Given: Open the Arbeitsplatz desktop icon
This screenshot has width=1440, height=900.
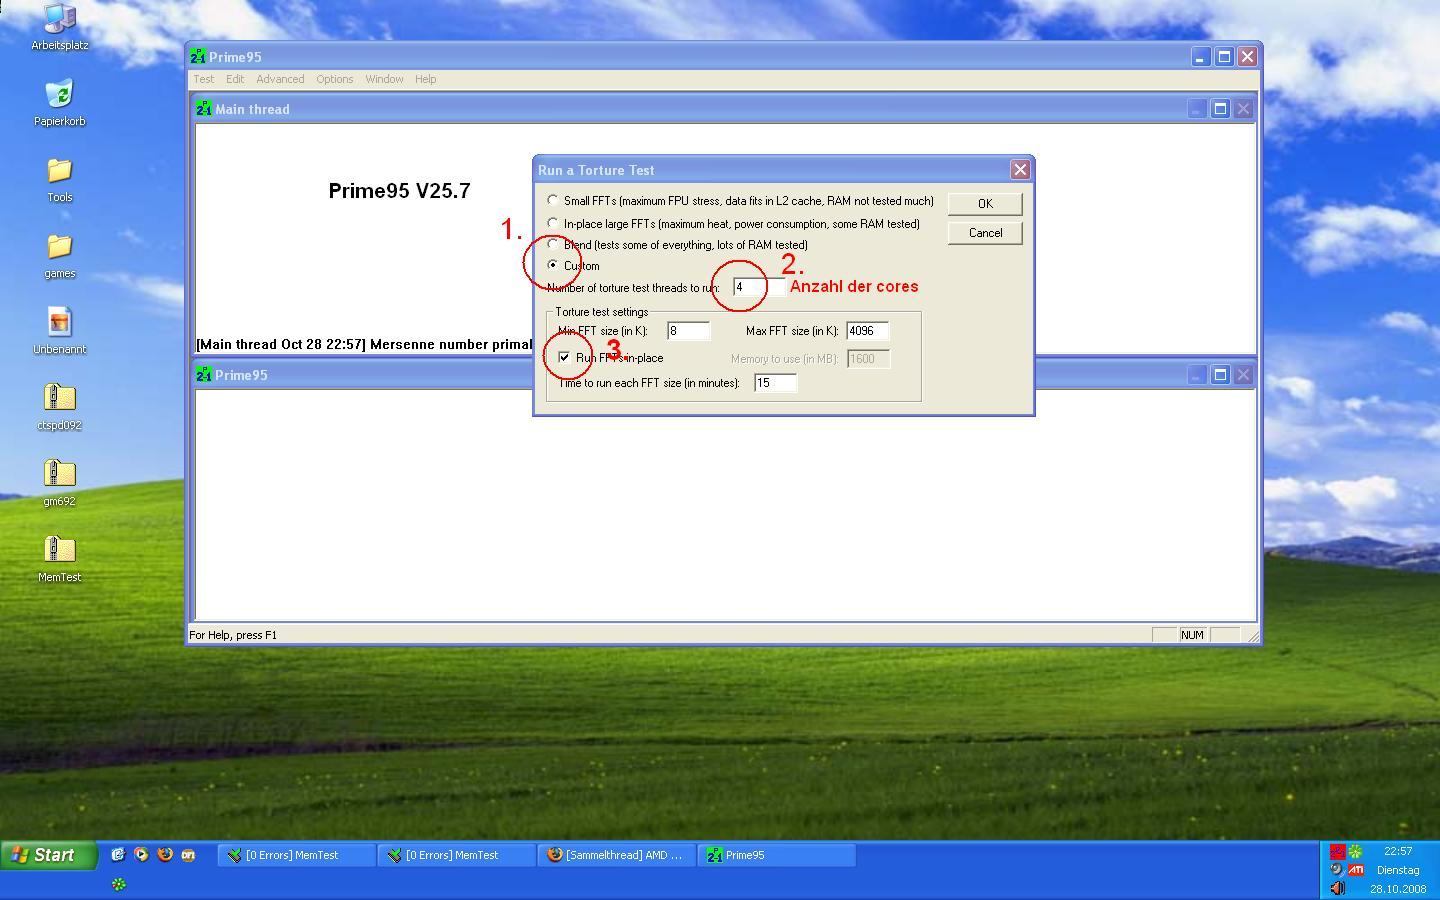Looking at the screenshot, I should pyautogui.click(x=59, y=18).
